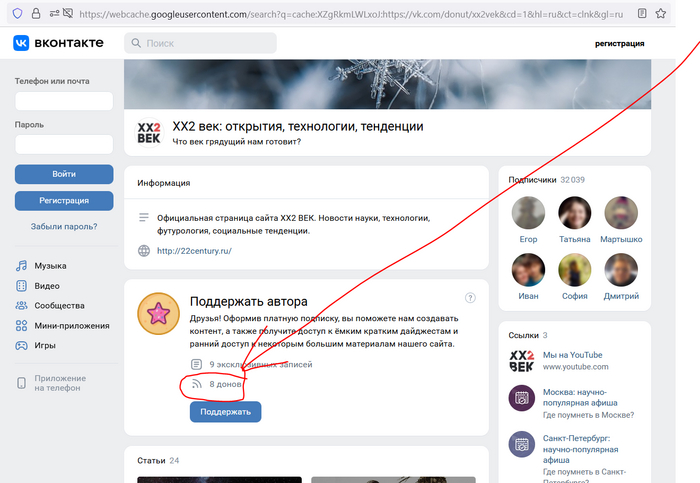700x483 pixels.
Task: Open subscriber Татьяна's avatar
Action: [575, 212]
